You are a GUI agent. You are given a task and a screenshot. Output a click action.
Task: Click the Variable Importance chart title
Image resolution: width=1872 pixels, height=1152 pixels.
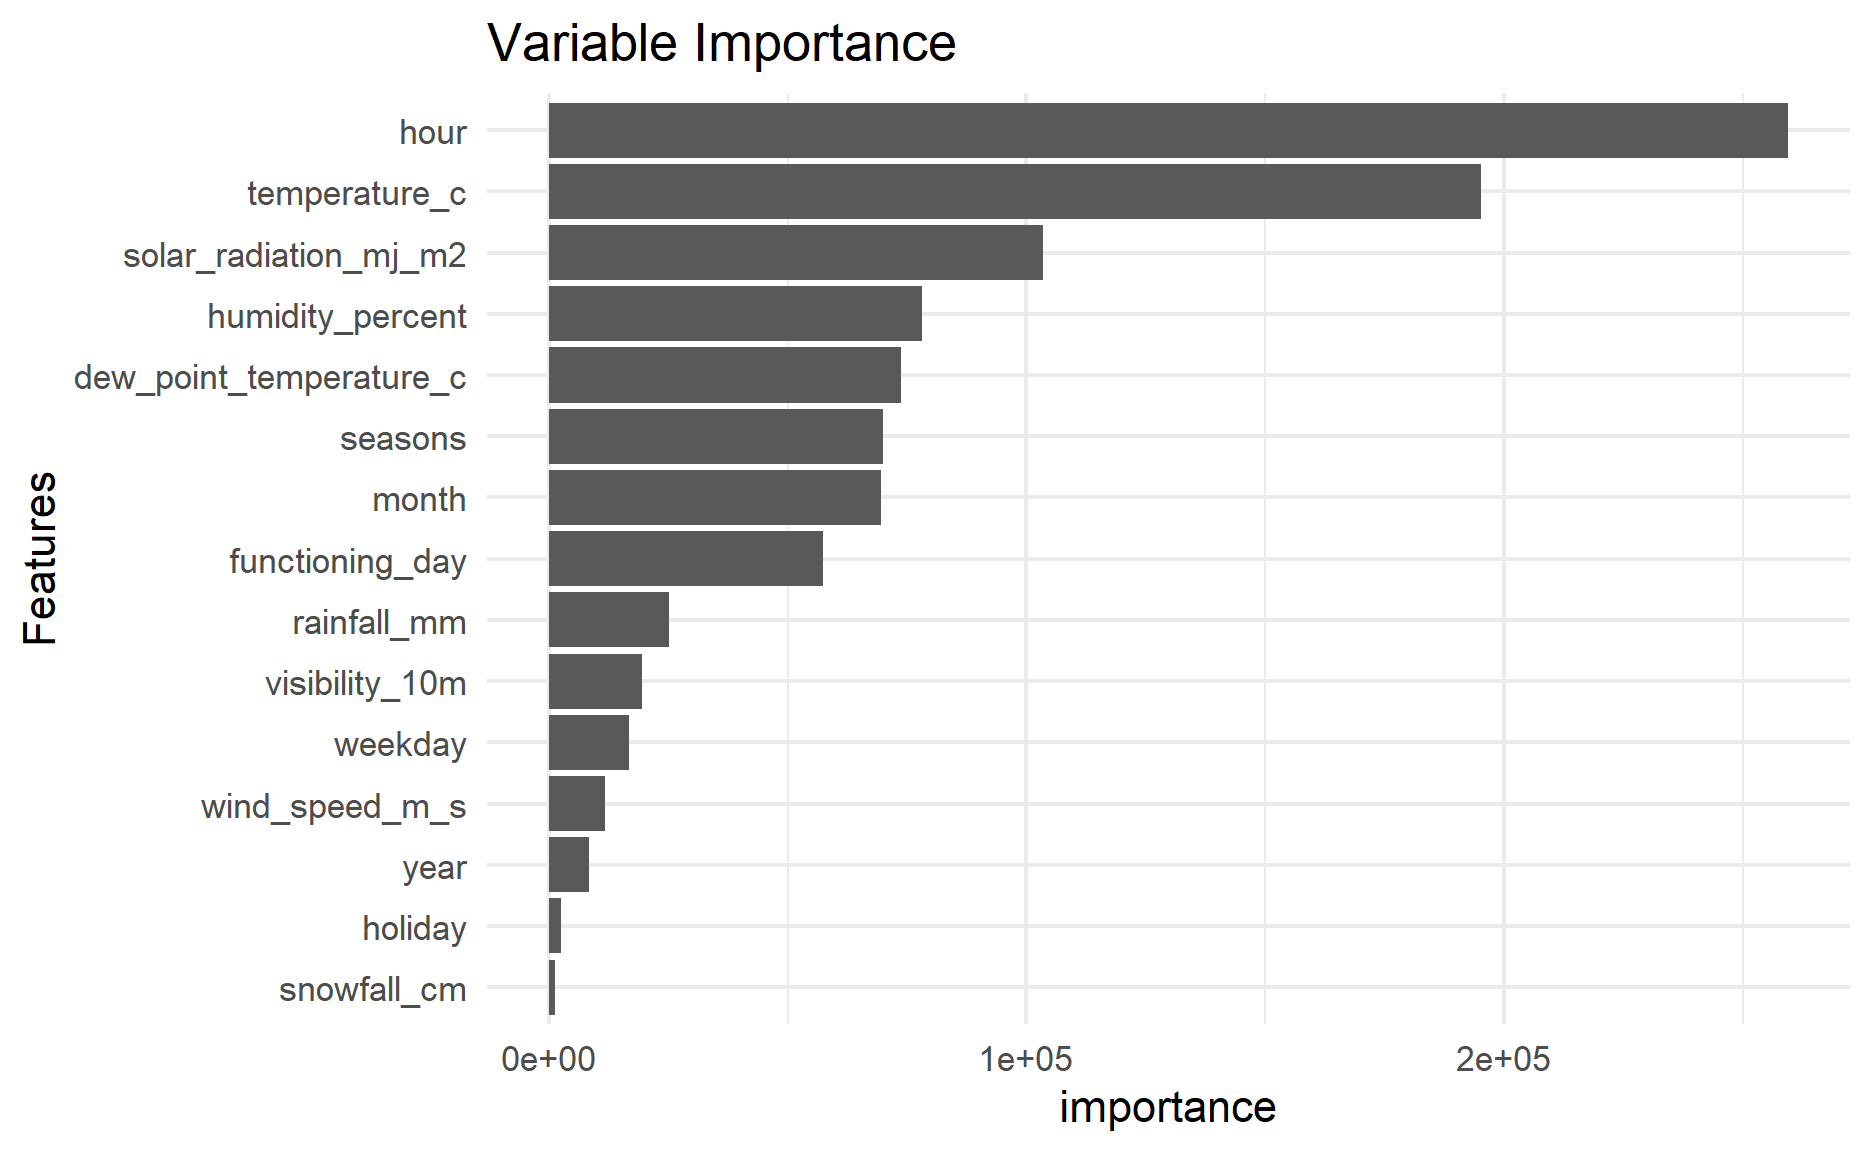[x=721, y=44]
